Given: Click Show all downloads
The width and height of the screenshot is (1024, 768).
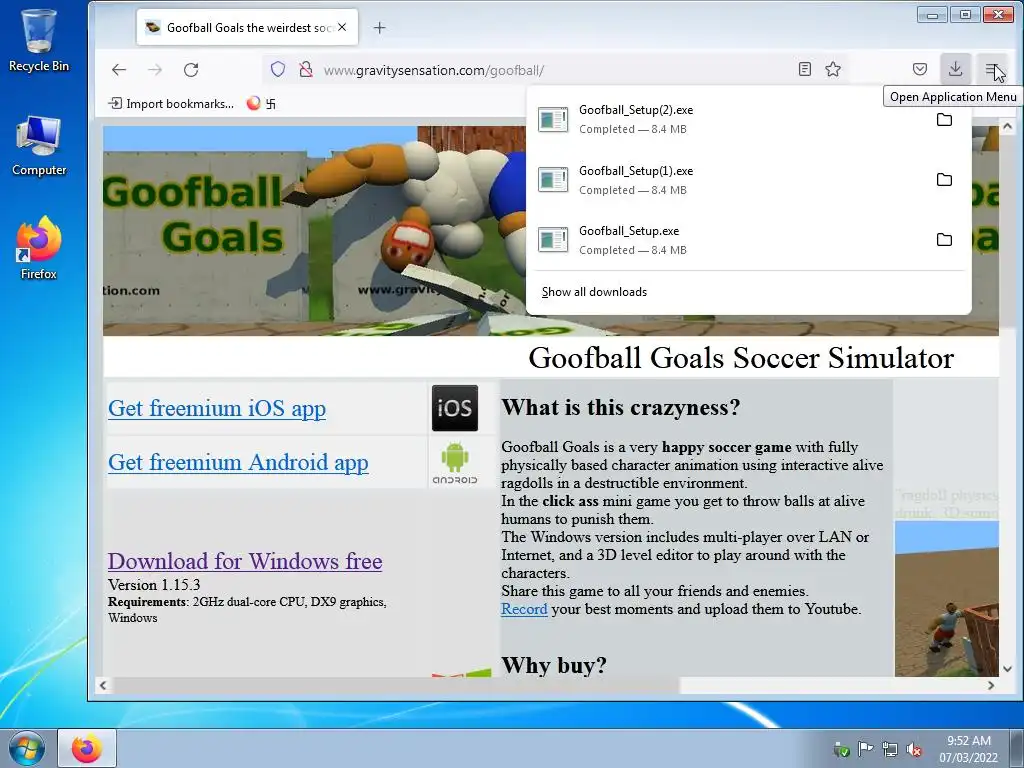Looking at the screenshot, I should pyautogui.click(x=594, y=292).
